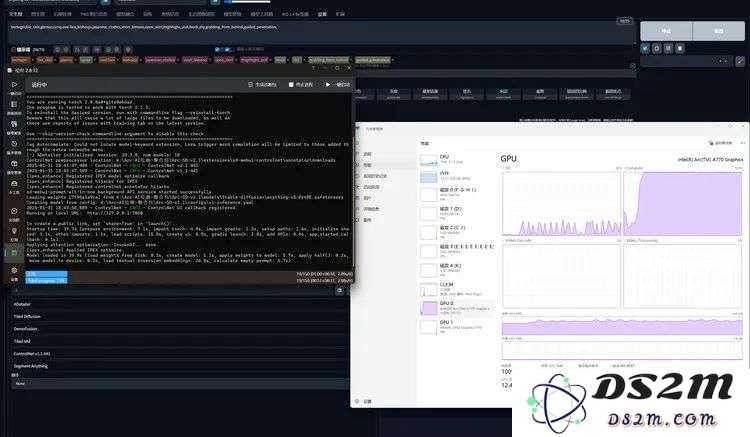Select Processes in Task Manager sidebar

(367, 154)
